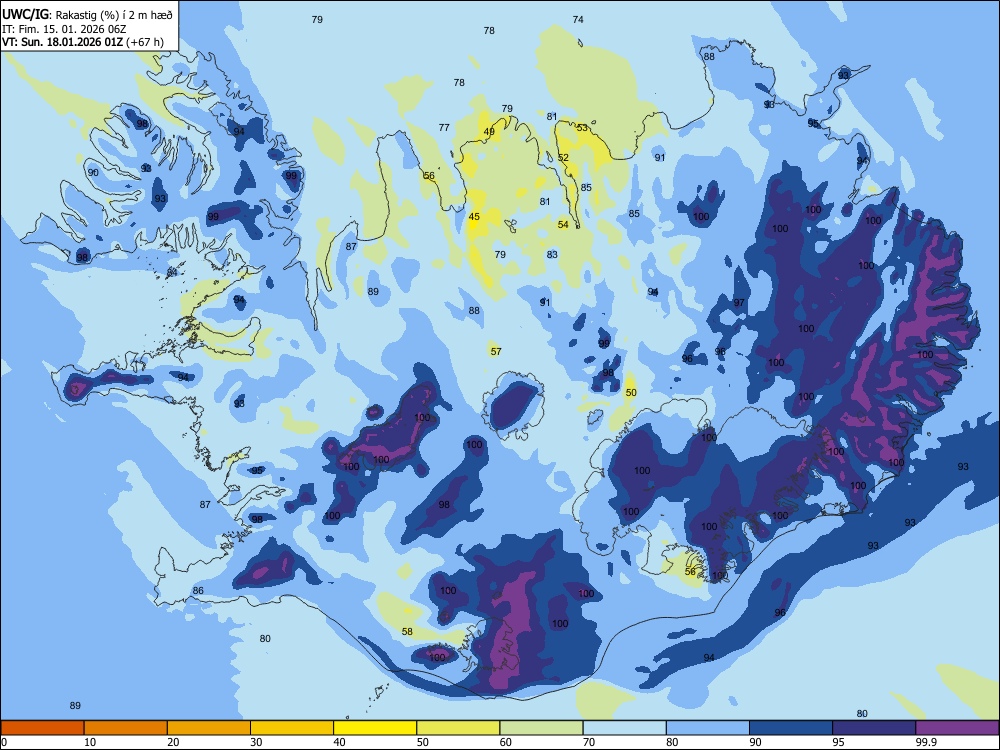Click the title text 'UWC/IG: Rakastig (%) í 2 m hæð'
The image size is (1000, 750).
tap(87, 14)
